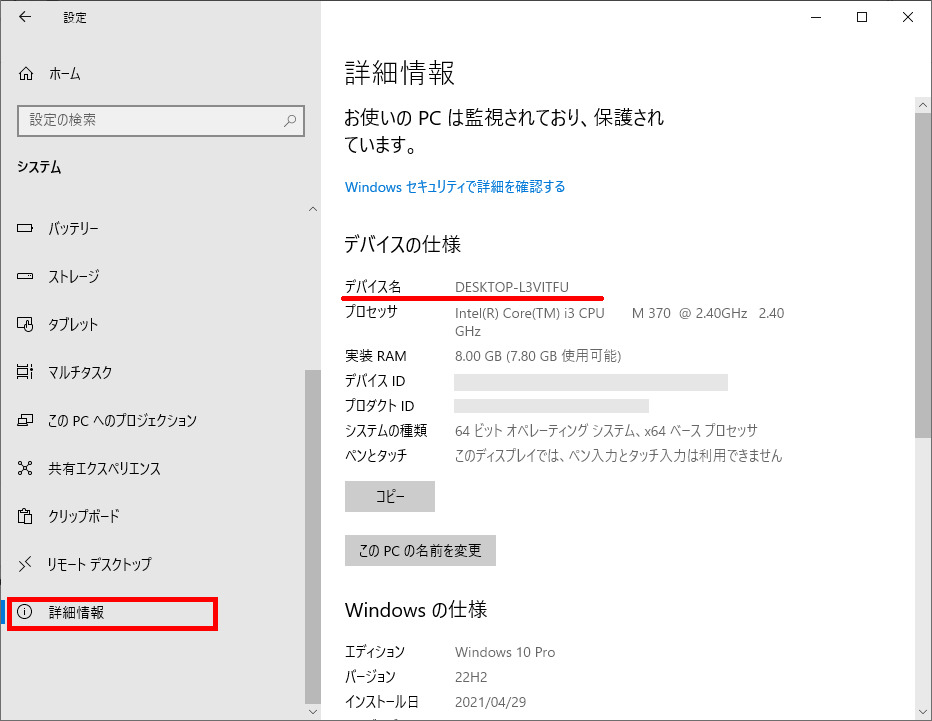Click the Tablet (タブレット) icon

pos(26,325)
